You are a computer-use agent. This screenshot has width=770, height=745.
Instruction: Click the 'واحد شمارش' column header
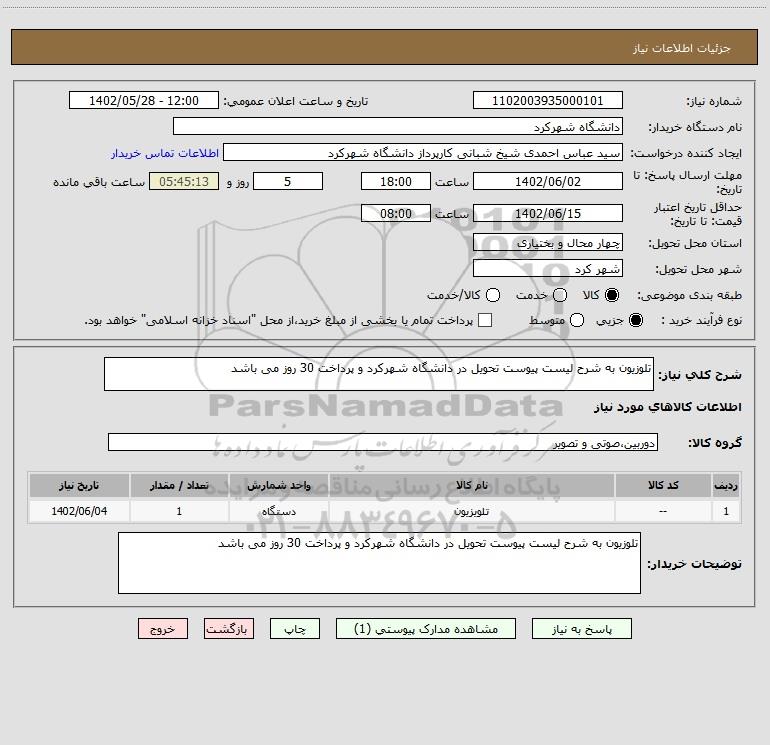coord(278,485)
